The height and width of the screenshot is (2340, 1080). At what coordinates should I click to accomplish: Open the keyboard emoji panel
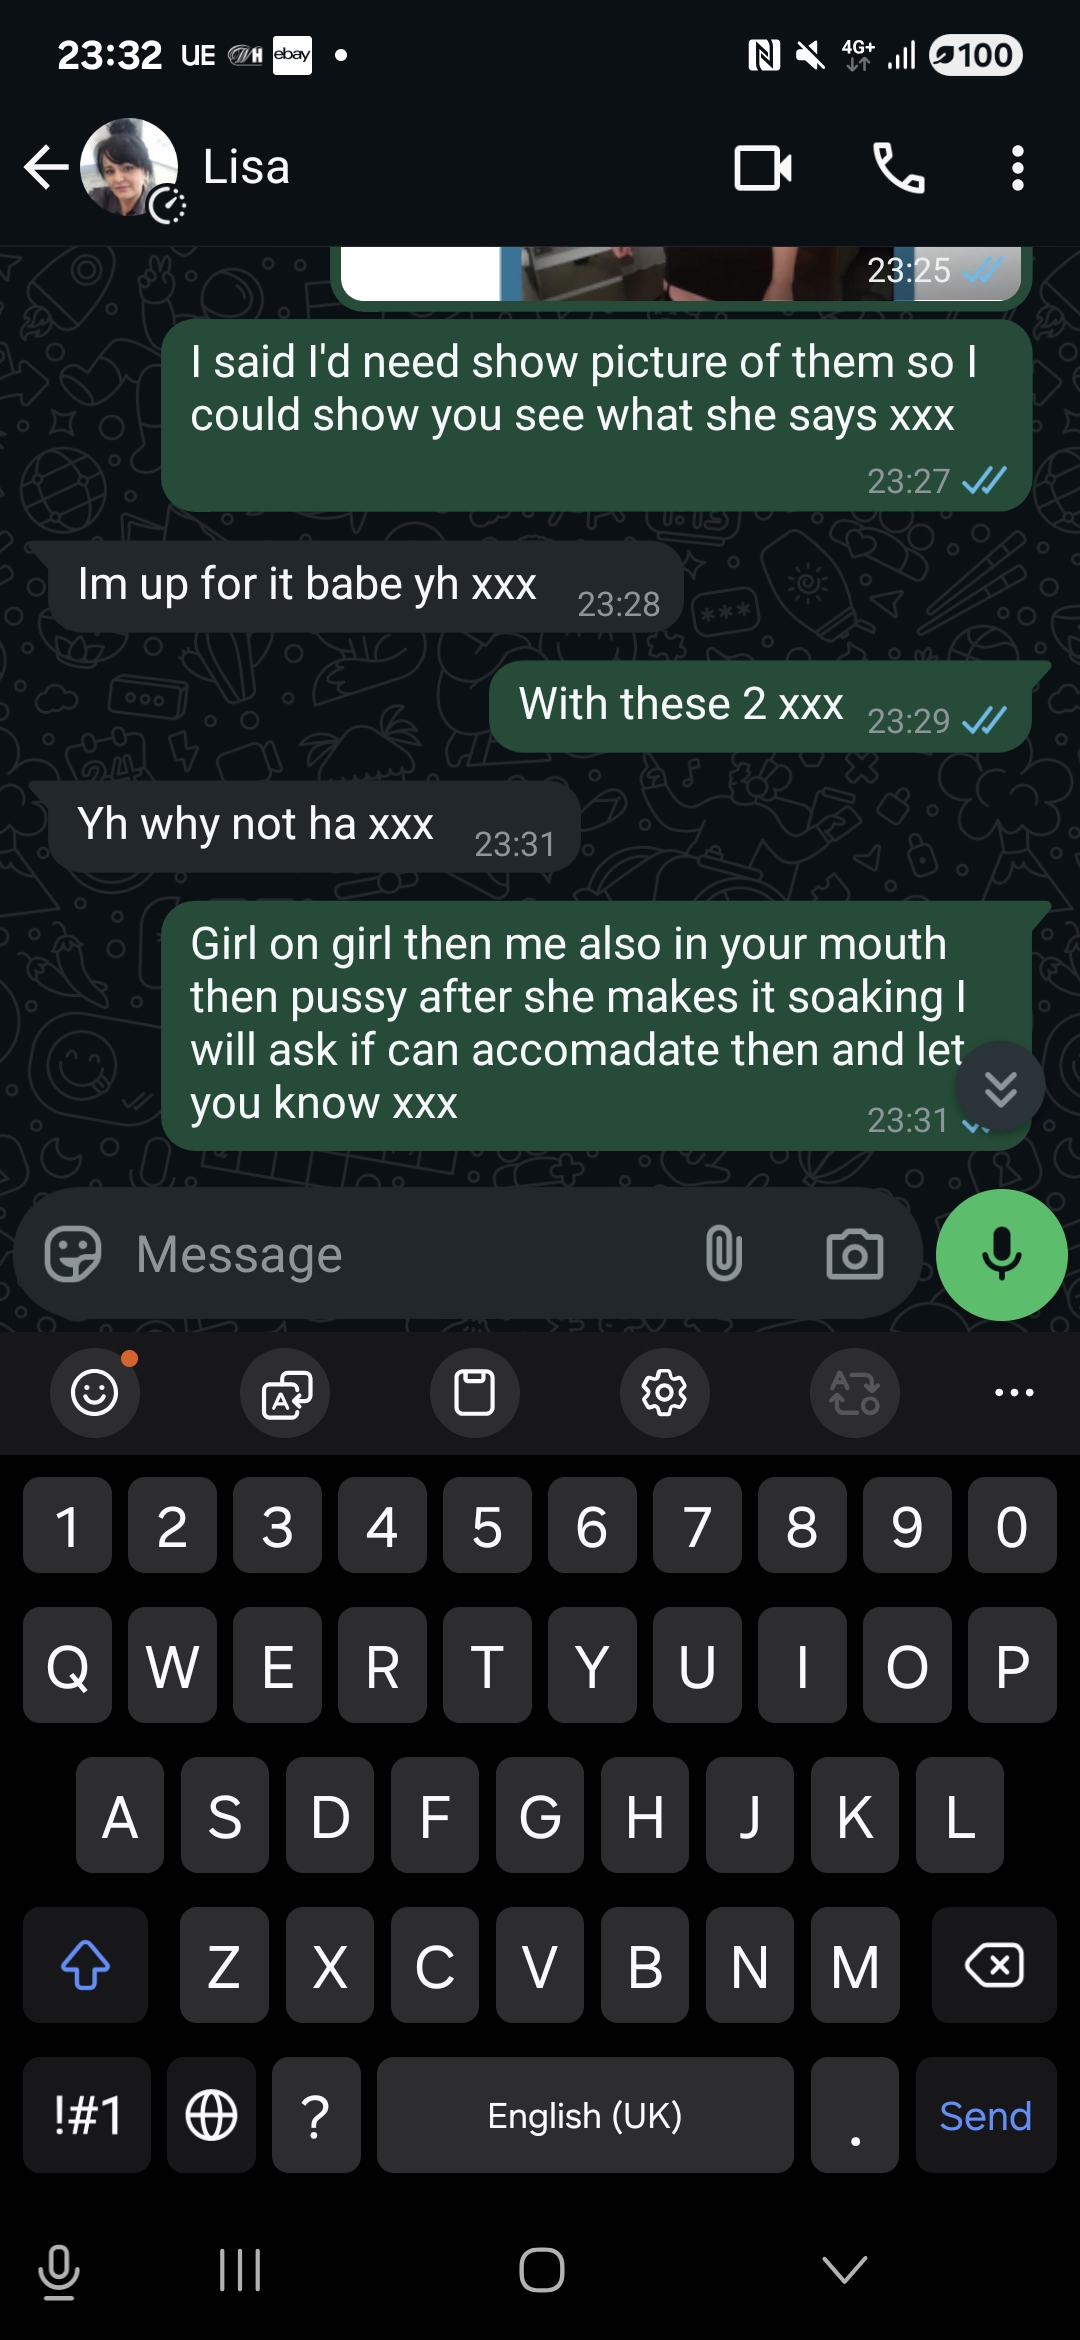pyautogui.click(x=95, y=1392)
